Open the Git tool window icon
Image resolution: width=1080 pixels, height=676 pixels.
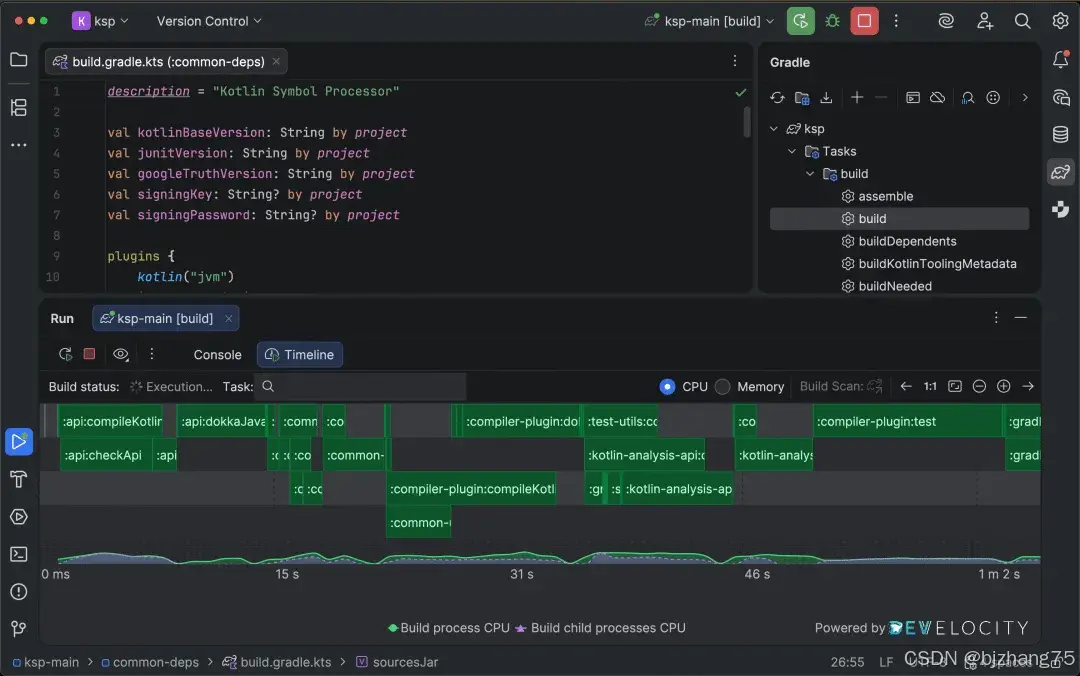(19, 628)
